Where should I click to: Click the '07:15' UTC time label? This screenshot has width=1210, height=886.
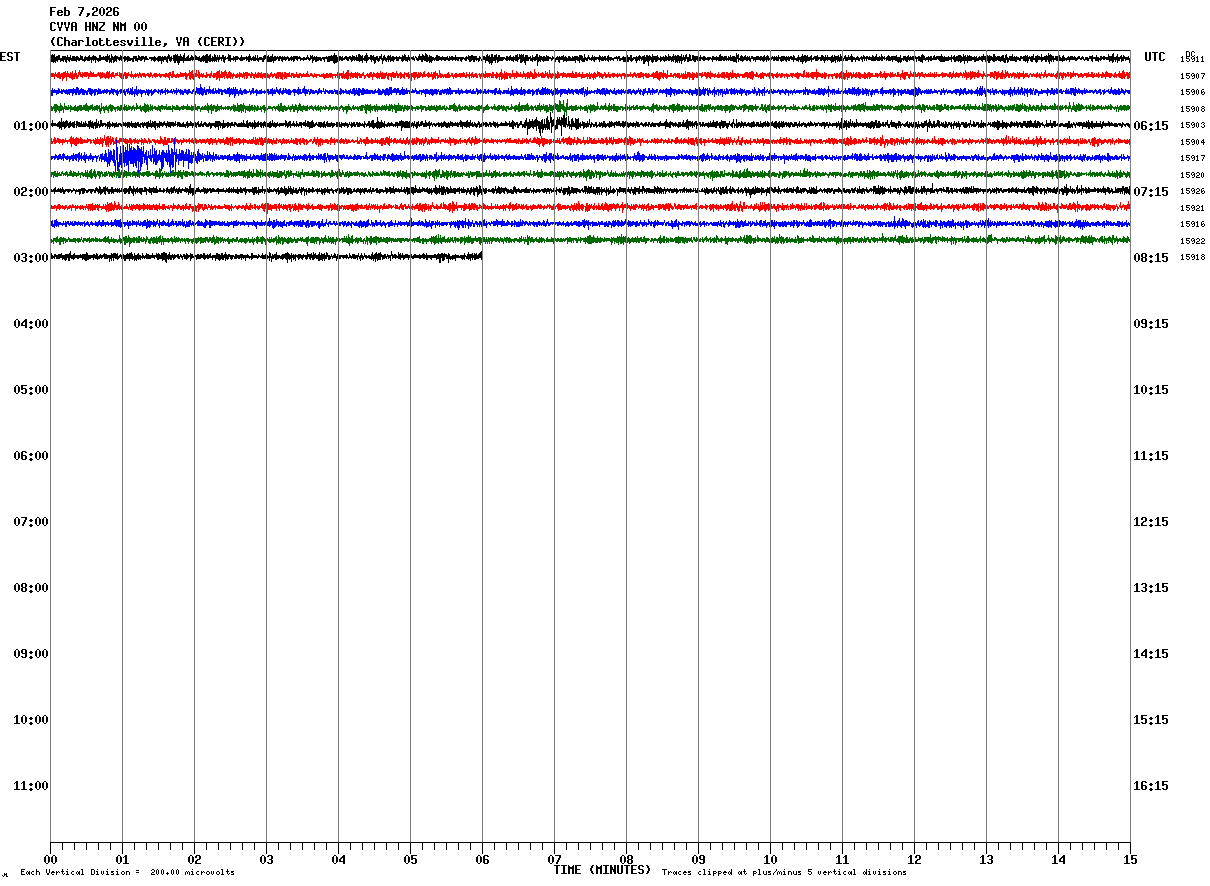(x=1151, y=192)
